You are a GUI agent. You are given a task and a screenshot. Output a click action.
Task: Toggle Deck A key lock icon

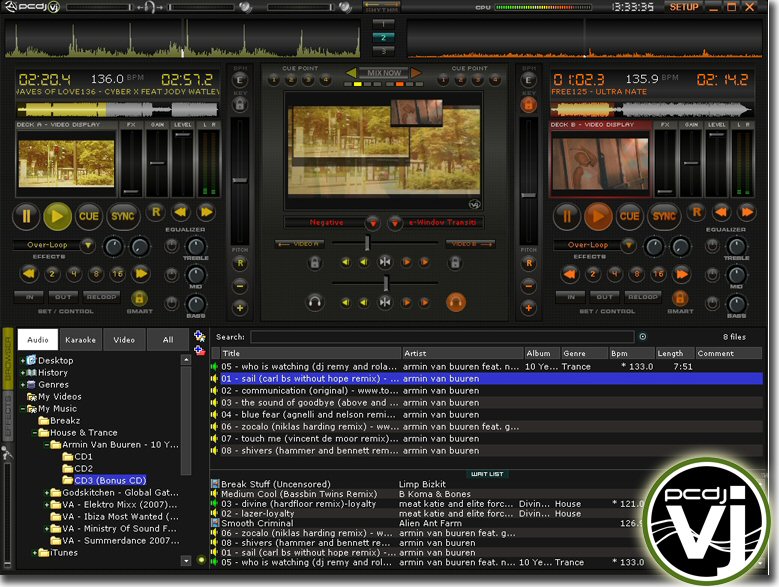(x=239, y=104)
